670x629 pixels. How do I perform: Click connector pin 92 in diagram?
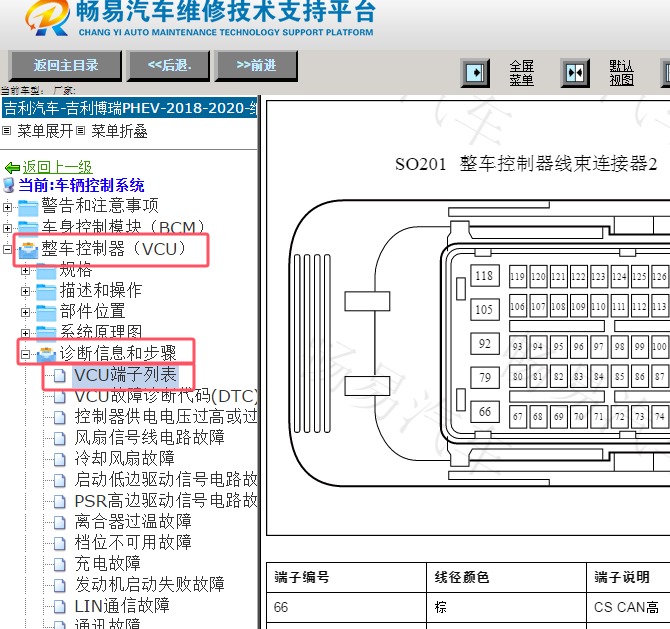pos(485,344)
